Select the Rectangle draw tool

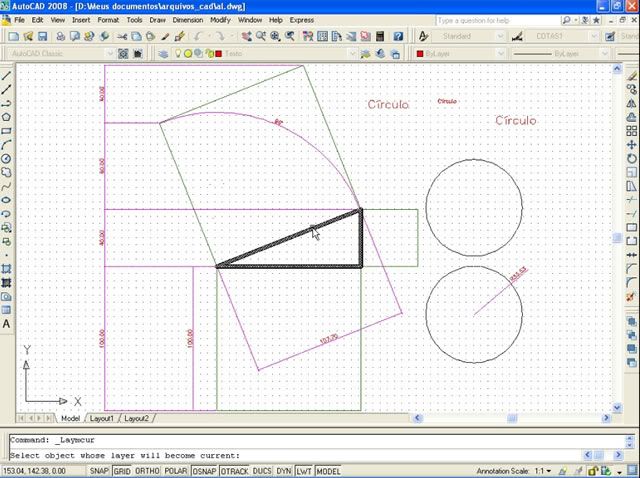pos(7,130)
